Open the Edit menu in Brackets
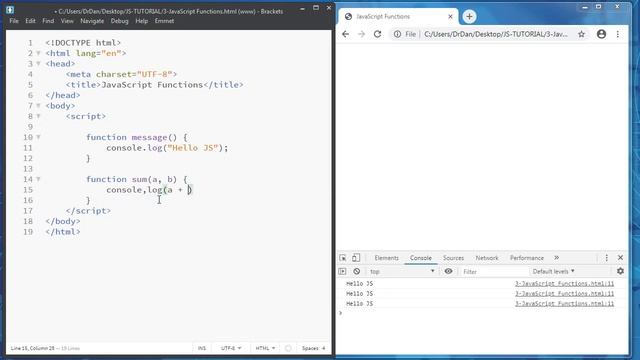 point(30,21)
